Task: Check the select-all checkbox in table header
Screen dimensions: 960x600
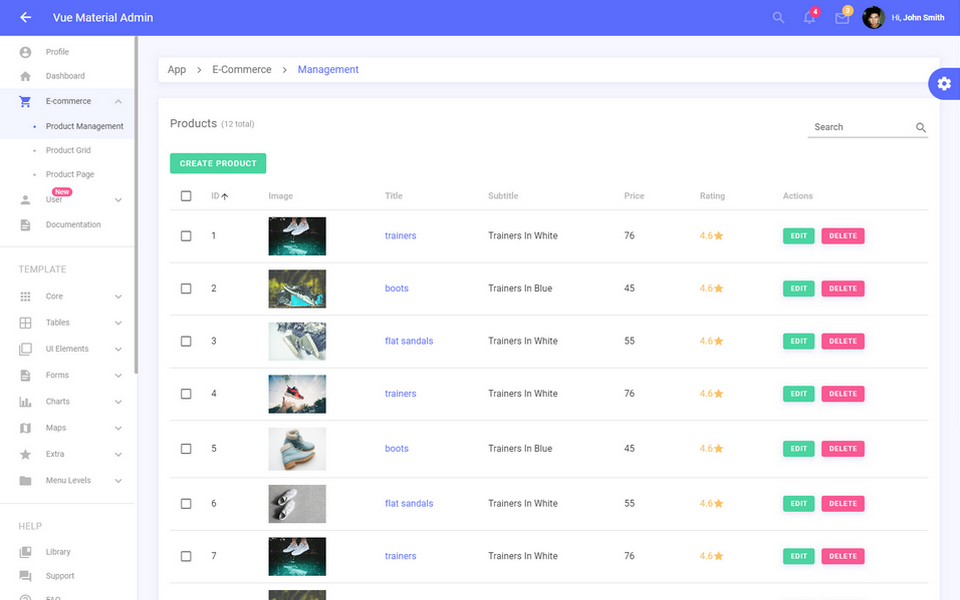Action: click(x=186, y=195)
